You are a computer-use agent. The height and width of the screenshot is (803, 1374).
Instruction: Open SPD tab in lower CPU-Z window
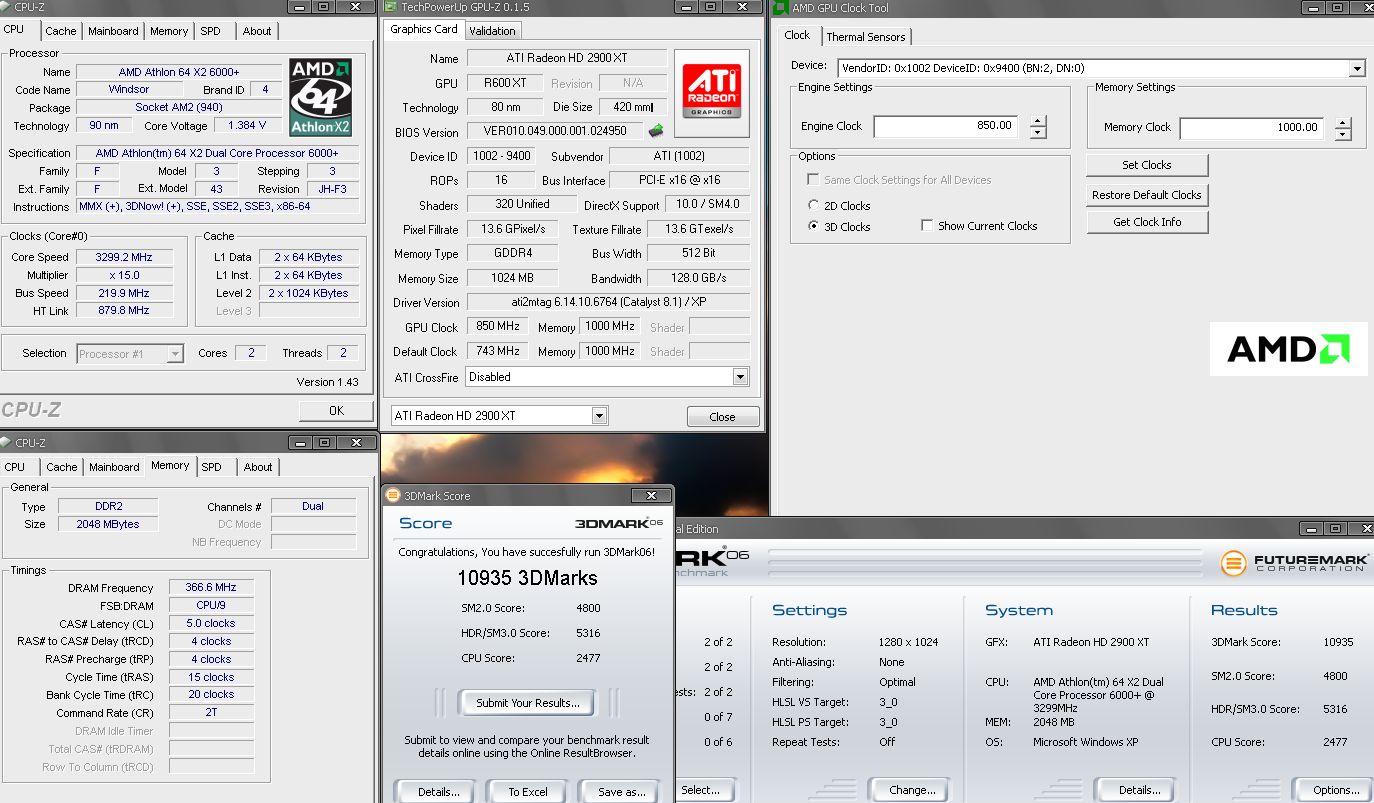tap(211, 467)
